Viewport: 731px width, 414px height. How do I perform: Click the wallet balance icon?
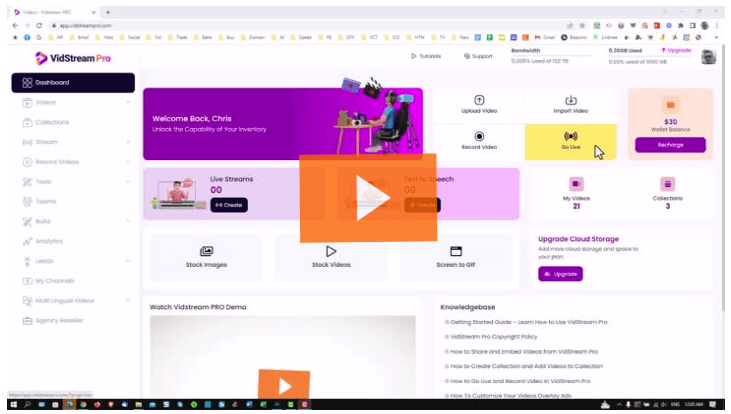point(670,105)
